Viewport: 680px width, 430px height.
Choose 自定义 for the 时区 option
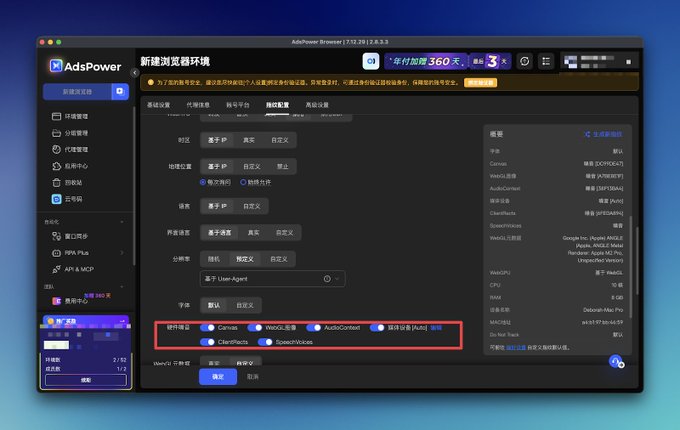click(x=280, y=140)
